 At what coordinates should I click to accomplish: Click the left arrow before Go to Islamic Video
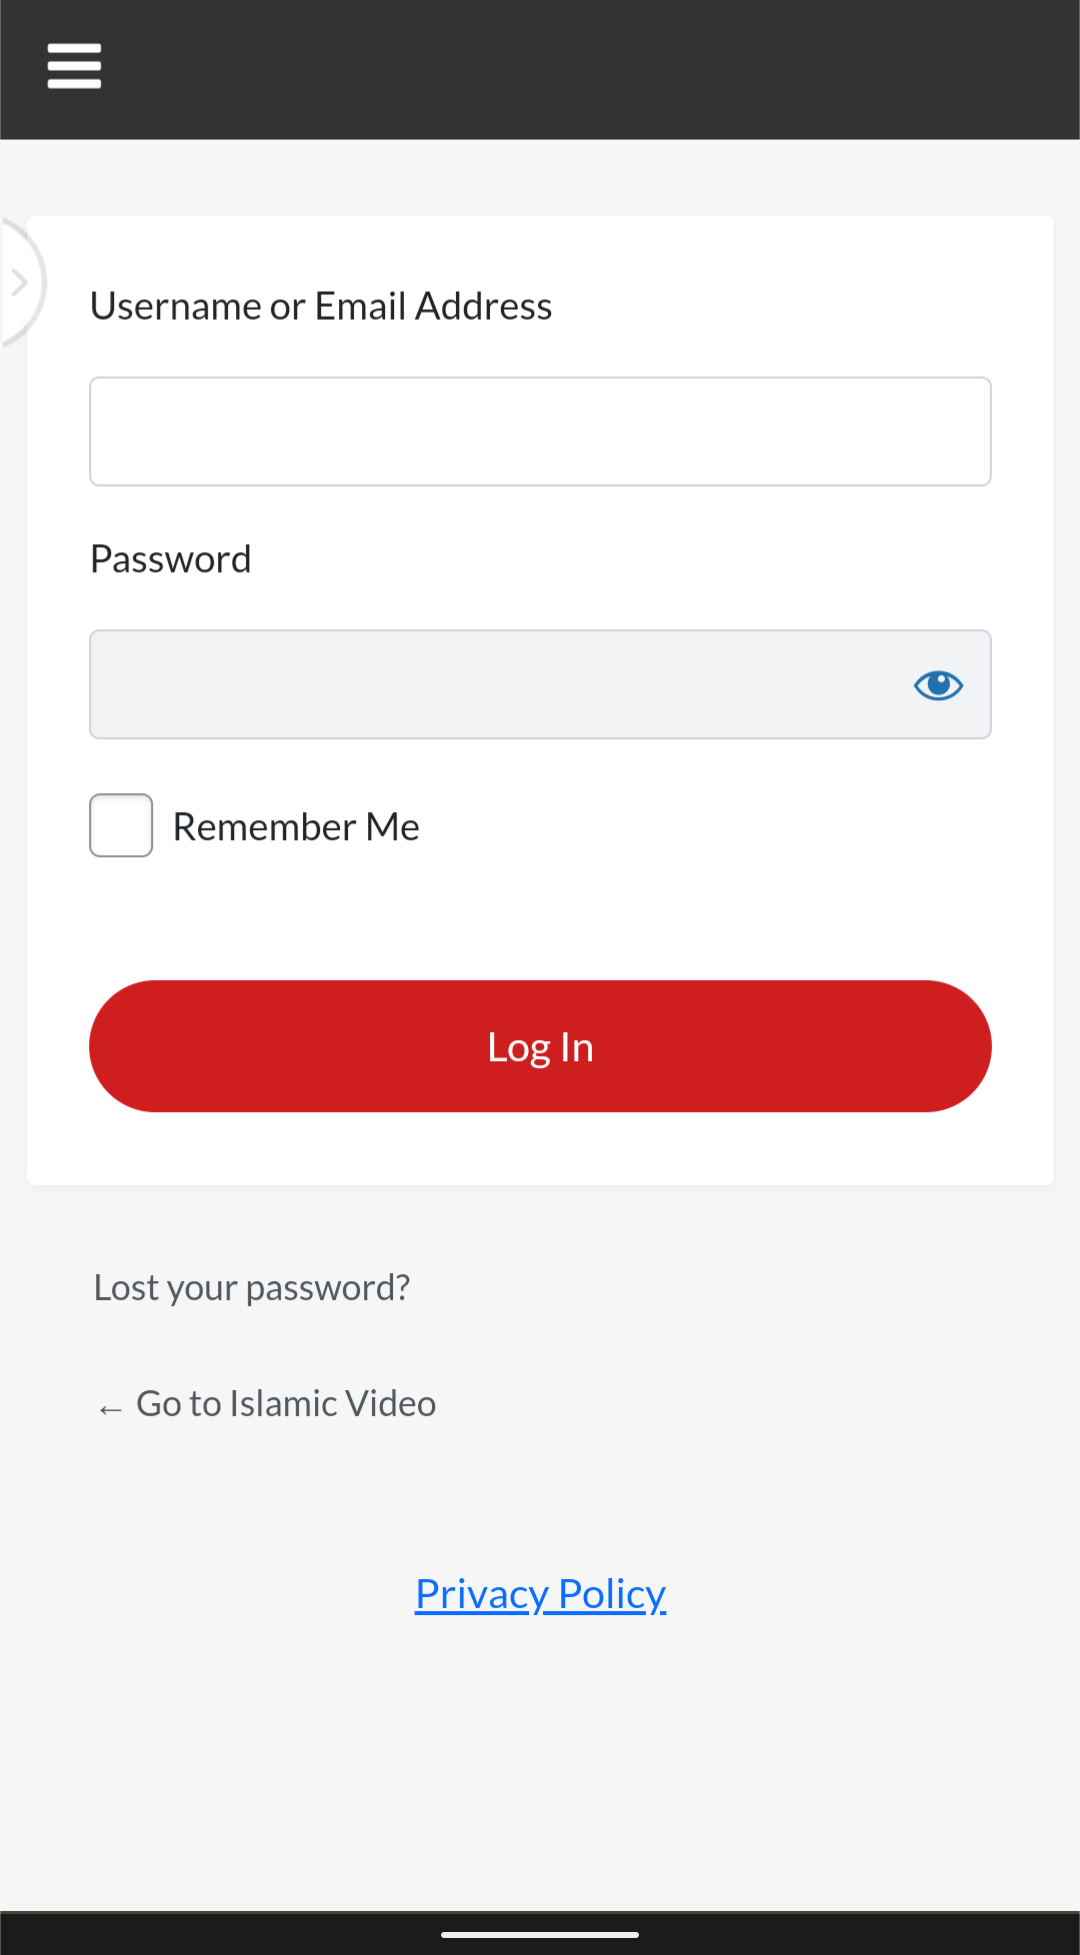tap(110, 1409)
